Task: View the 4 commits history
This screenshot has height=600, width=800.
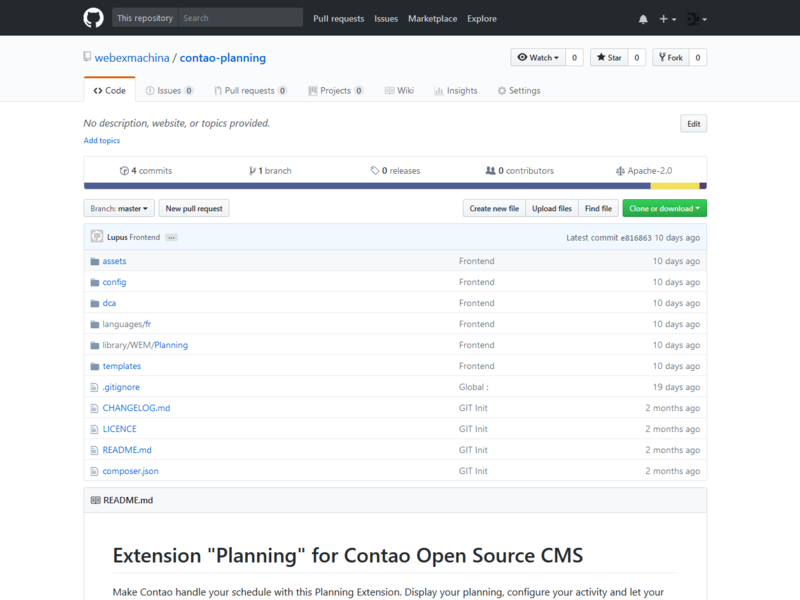Action: click(x=146, y=170)
